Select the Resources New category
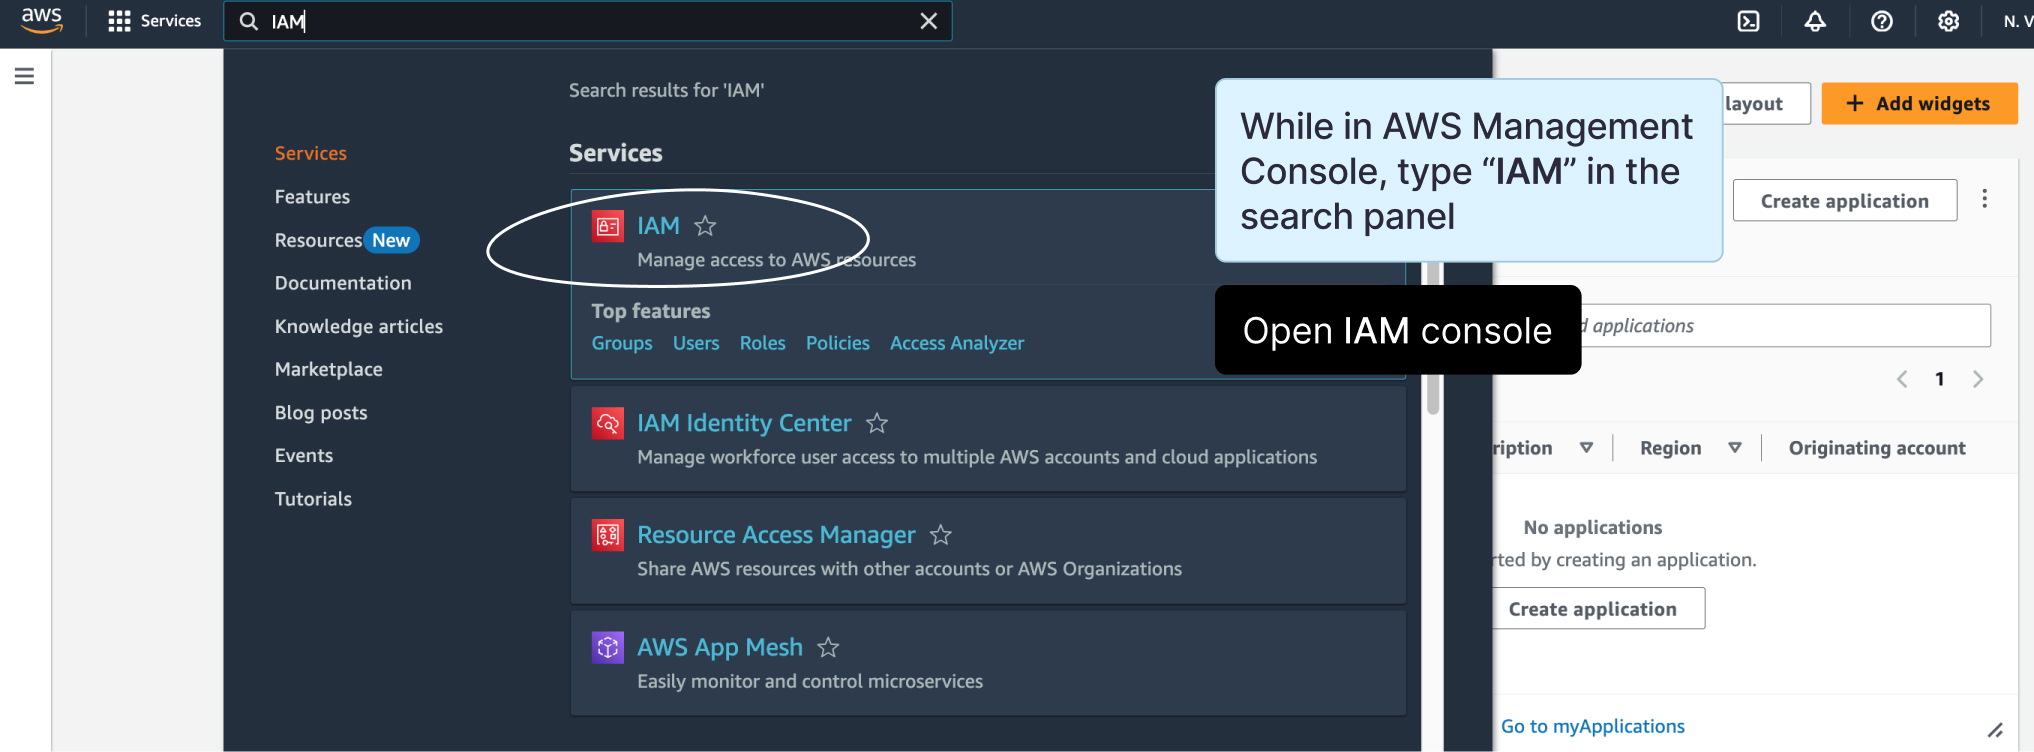Viewport: 2034px width, 752px height. 346,240
